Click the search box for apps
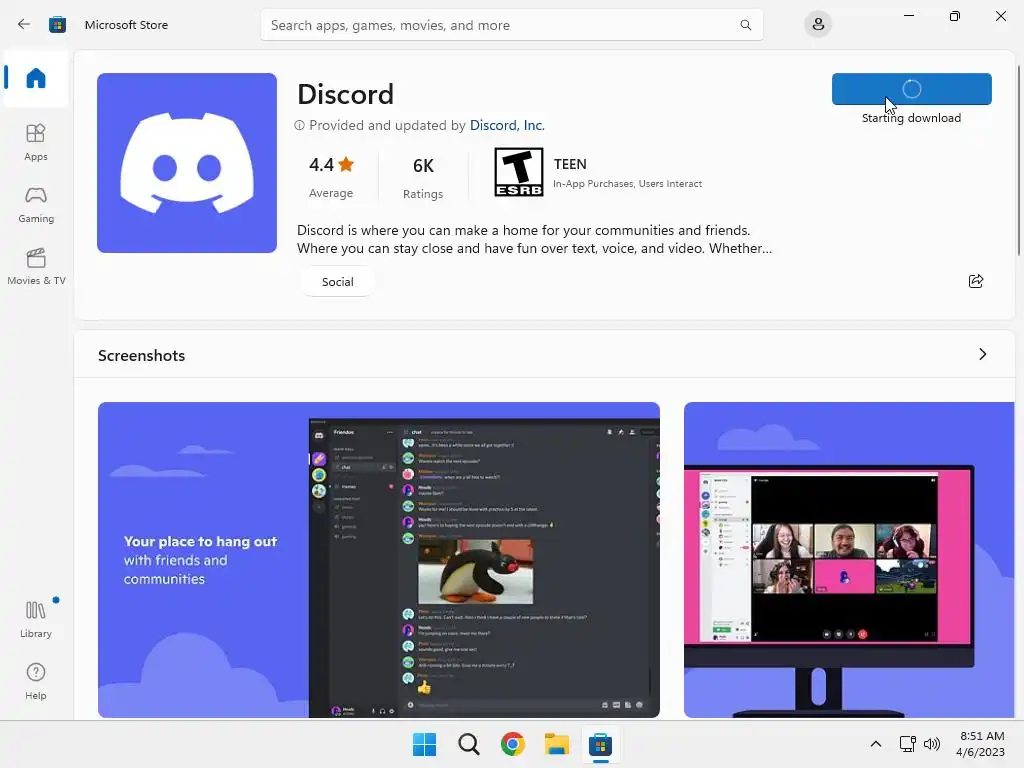The height and width of the screenshot is (768, 1024). tap(511, 25)
